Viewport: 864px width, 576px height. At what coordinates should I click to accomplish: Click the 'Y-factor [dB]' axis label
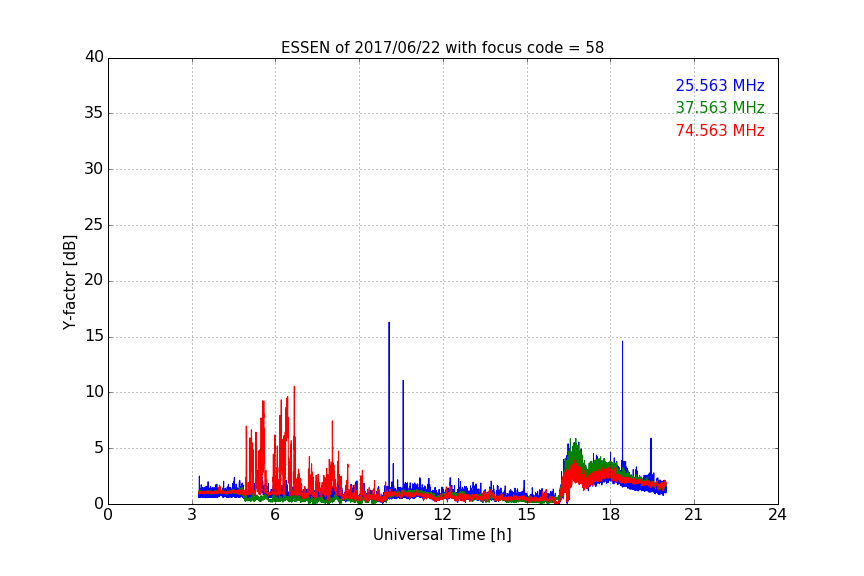tap(69, 282)
